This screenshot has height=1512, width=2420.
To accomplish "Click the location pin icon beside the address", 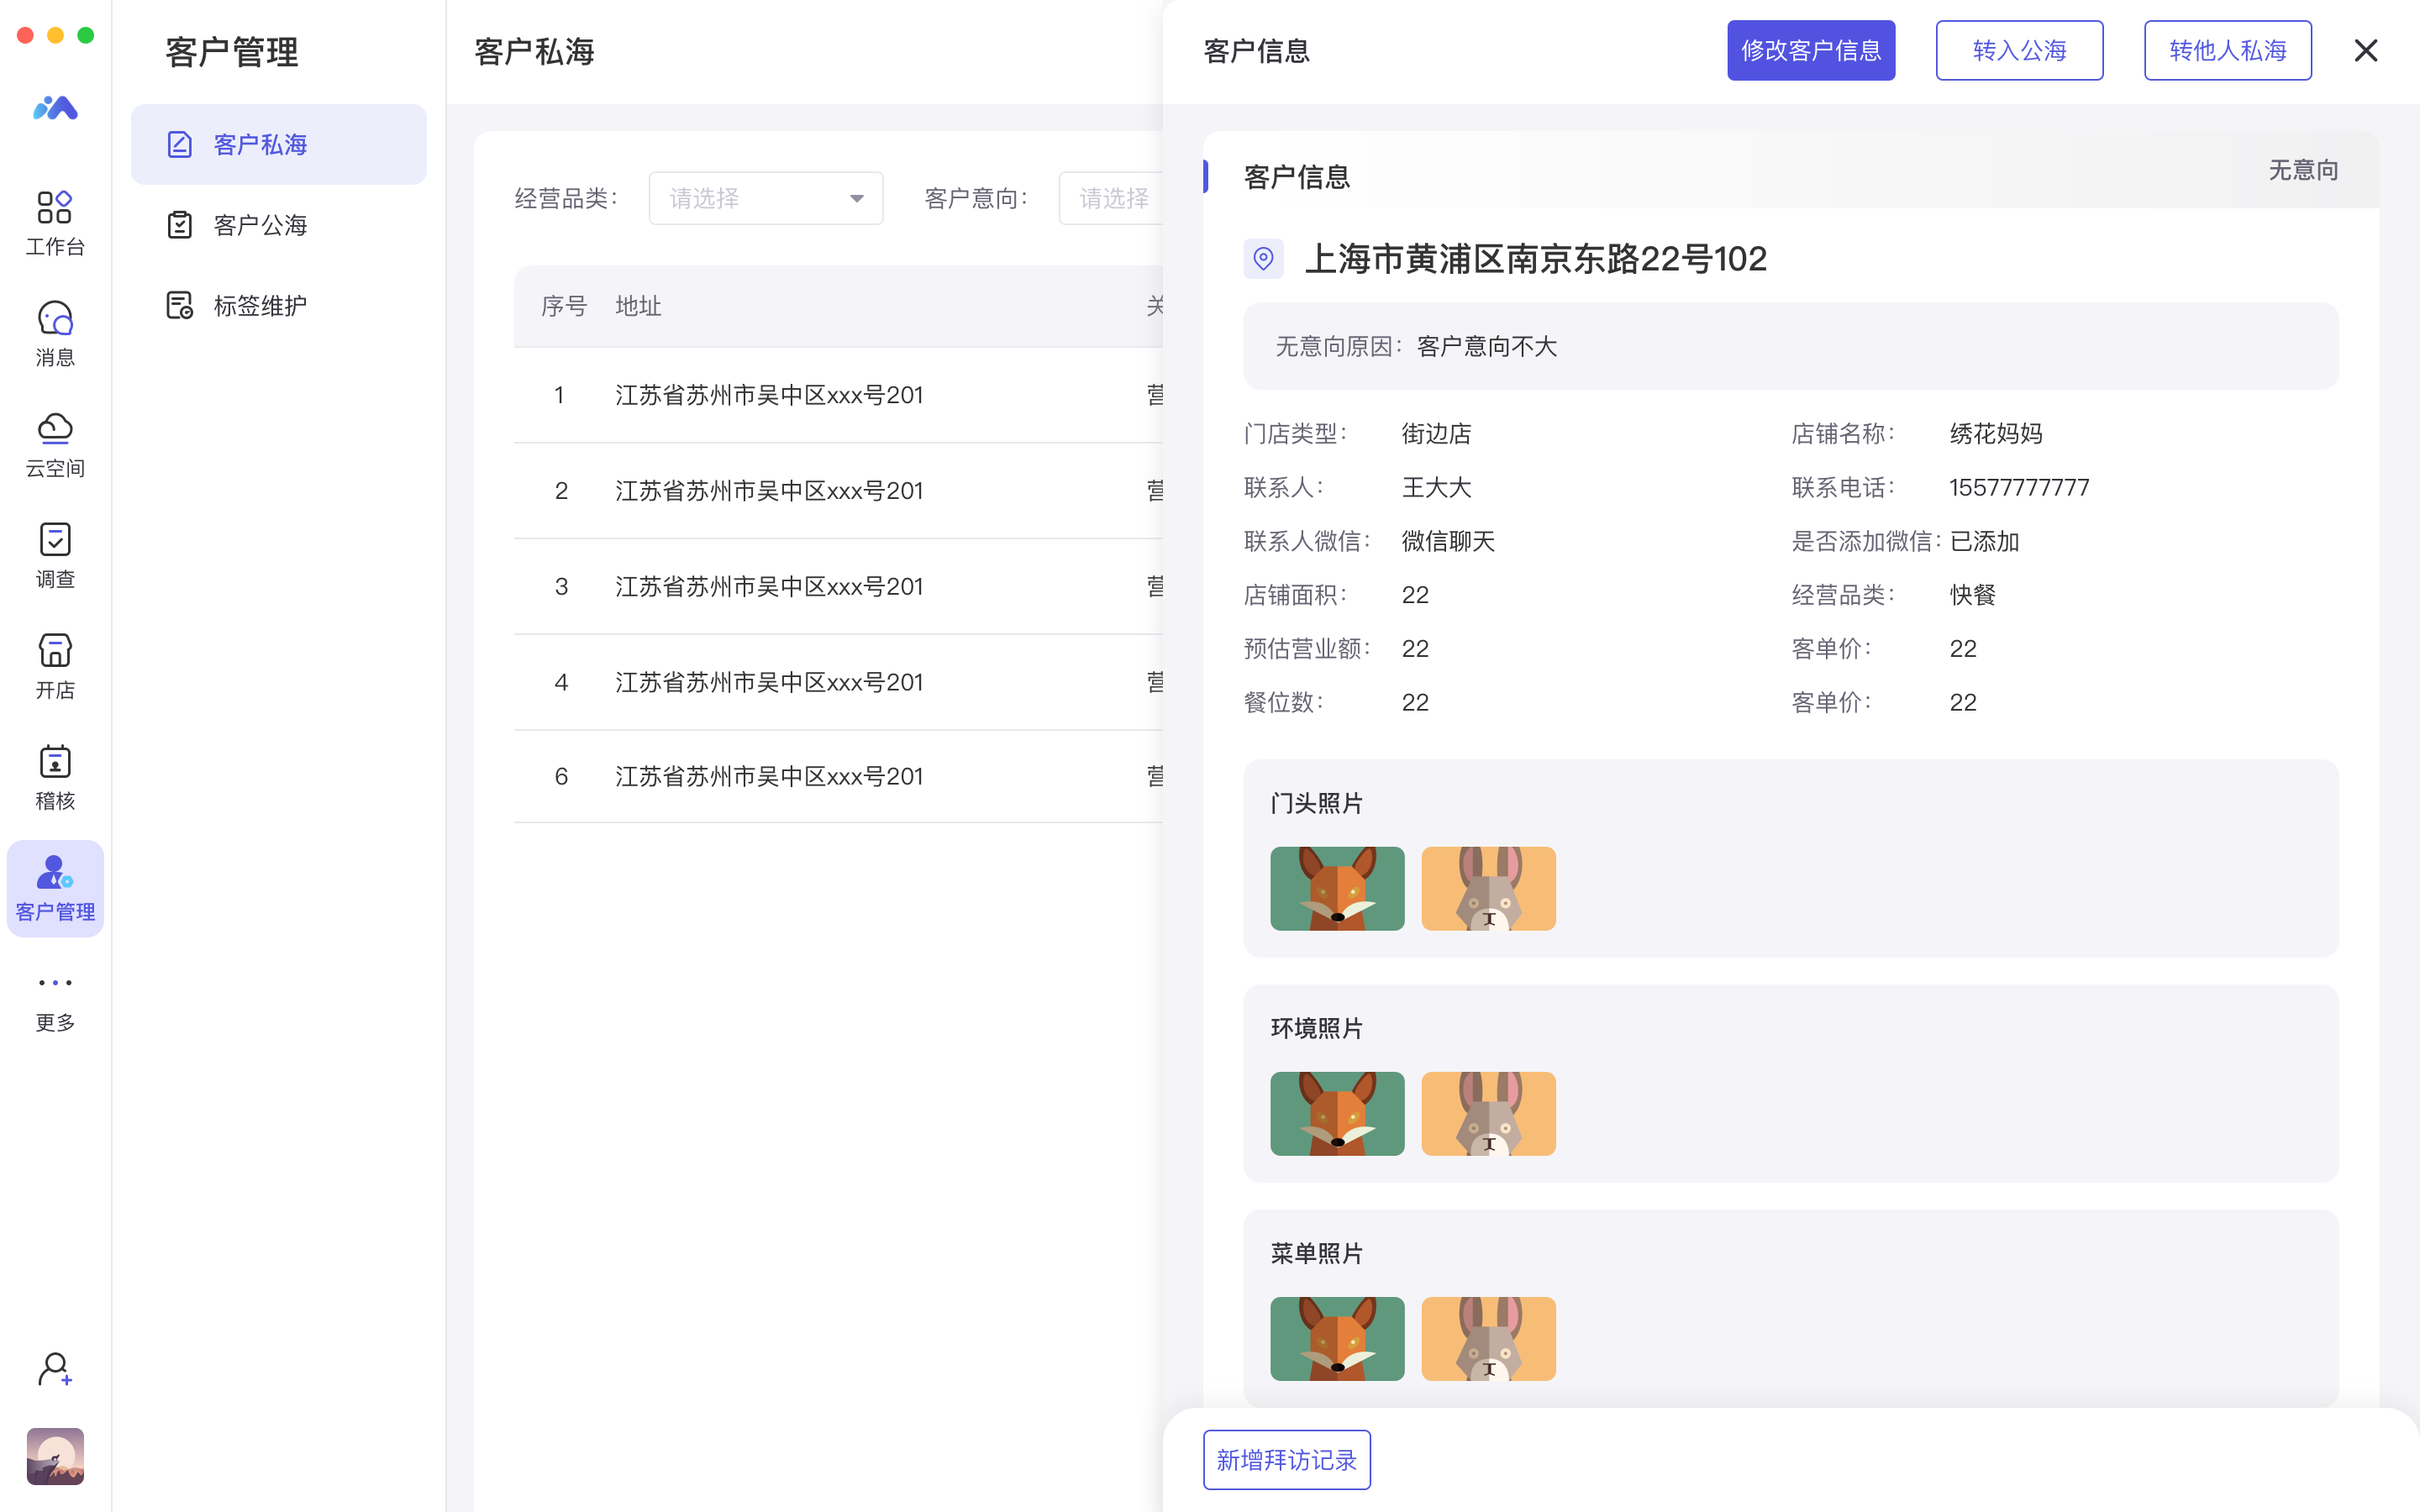I will pyautogui.click(x=1263, y=259).
